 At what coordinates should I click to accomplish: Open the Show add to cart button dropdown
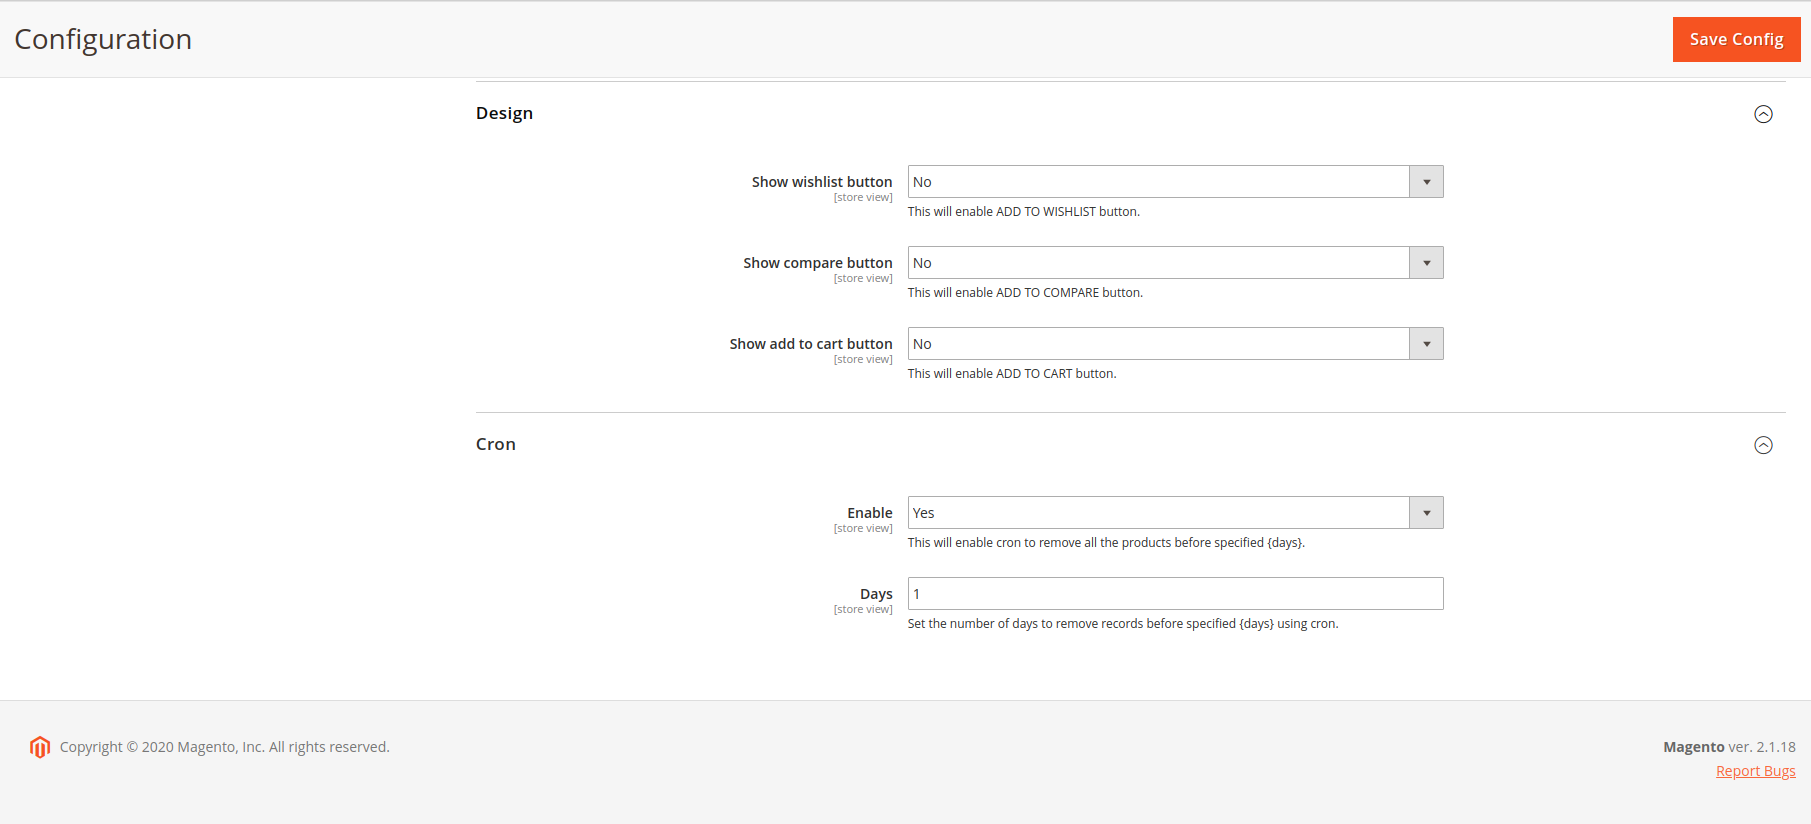(x=1175, y=344)
